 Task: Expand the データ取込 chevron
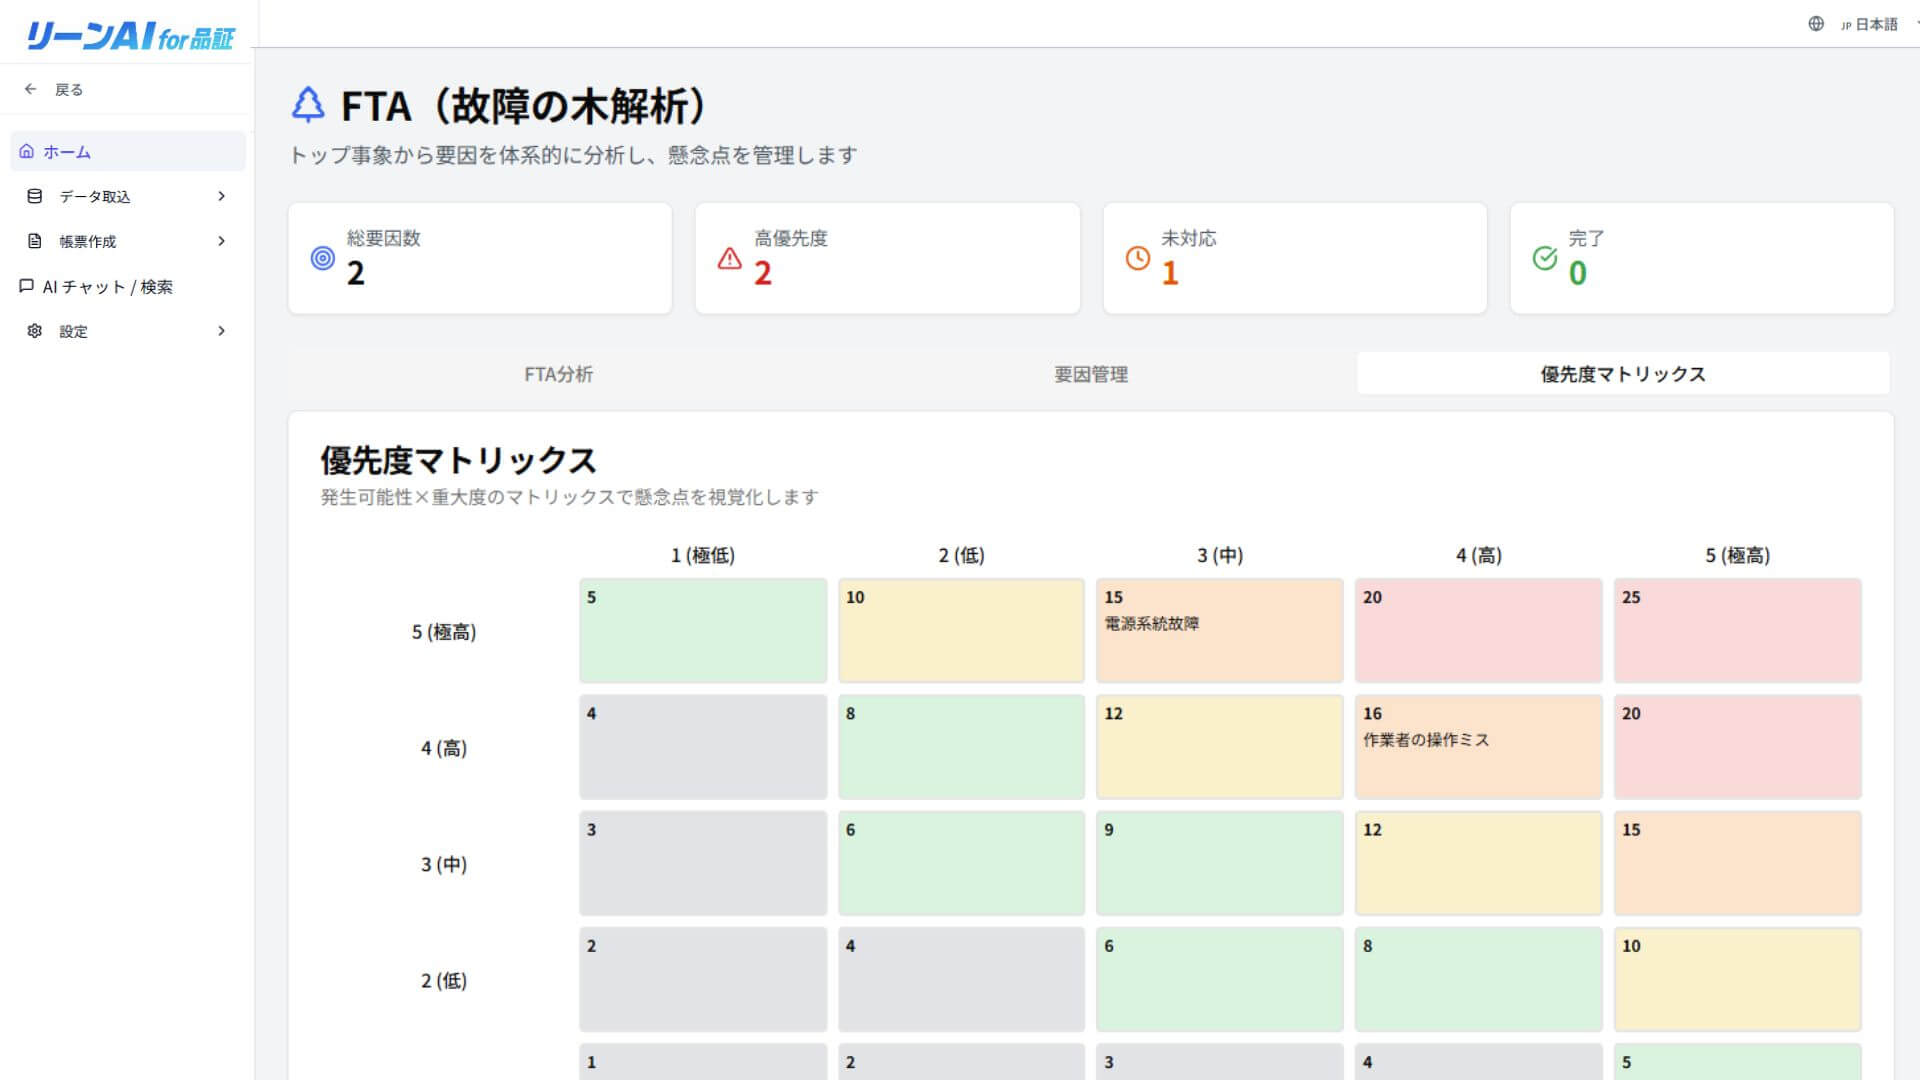(221, 196)
